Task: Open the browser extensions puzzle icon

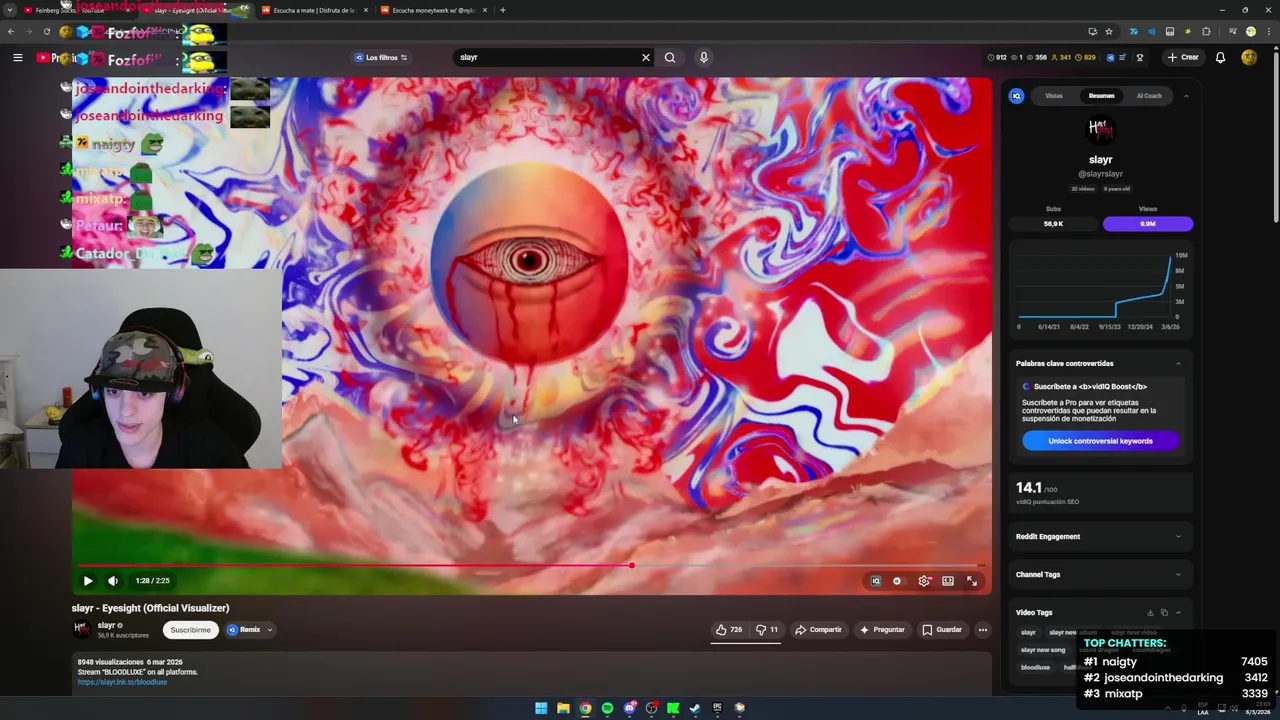Action: (x=1206, y=32)
